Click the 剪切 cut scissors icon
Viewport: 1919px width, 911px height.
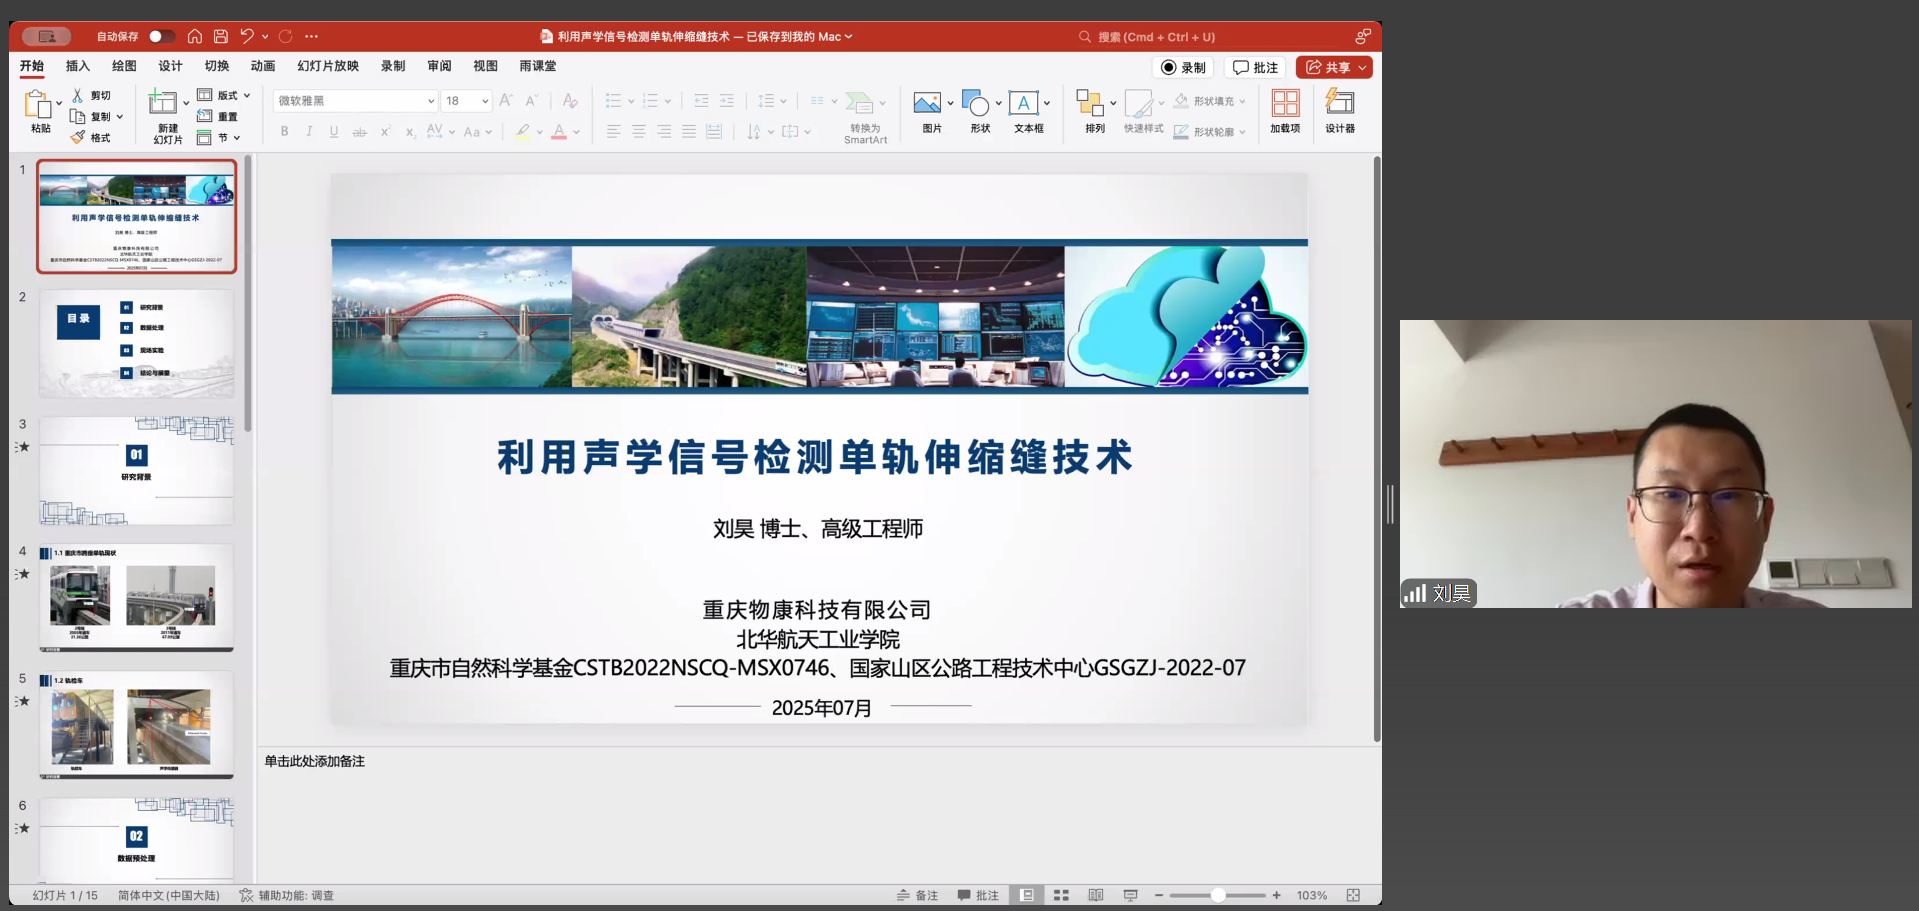78,95
